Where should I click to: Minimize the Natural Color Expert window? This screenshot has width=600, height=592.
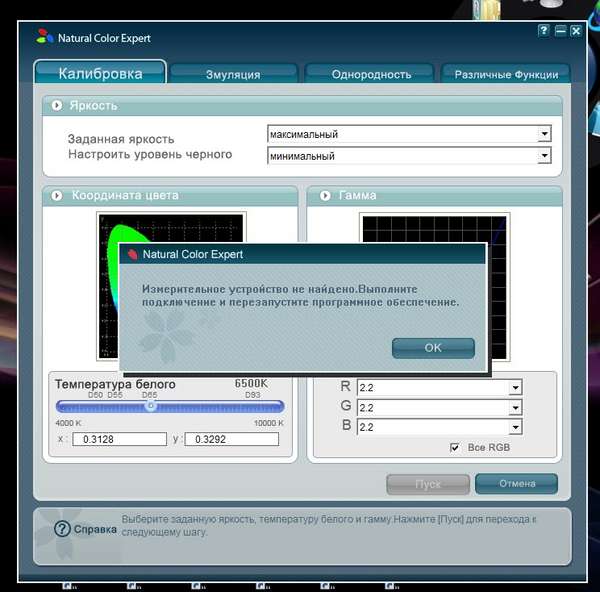560,31
